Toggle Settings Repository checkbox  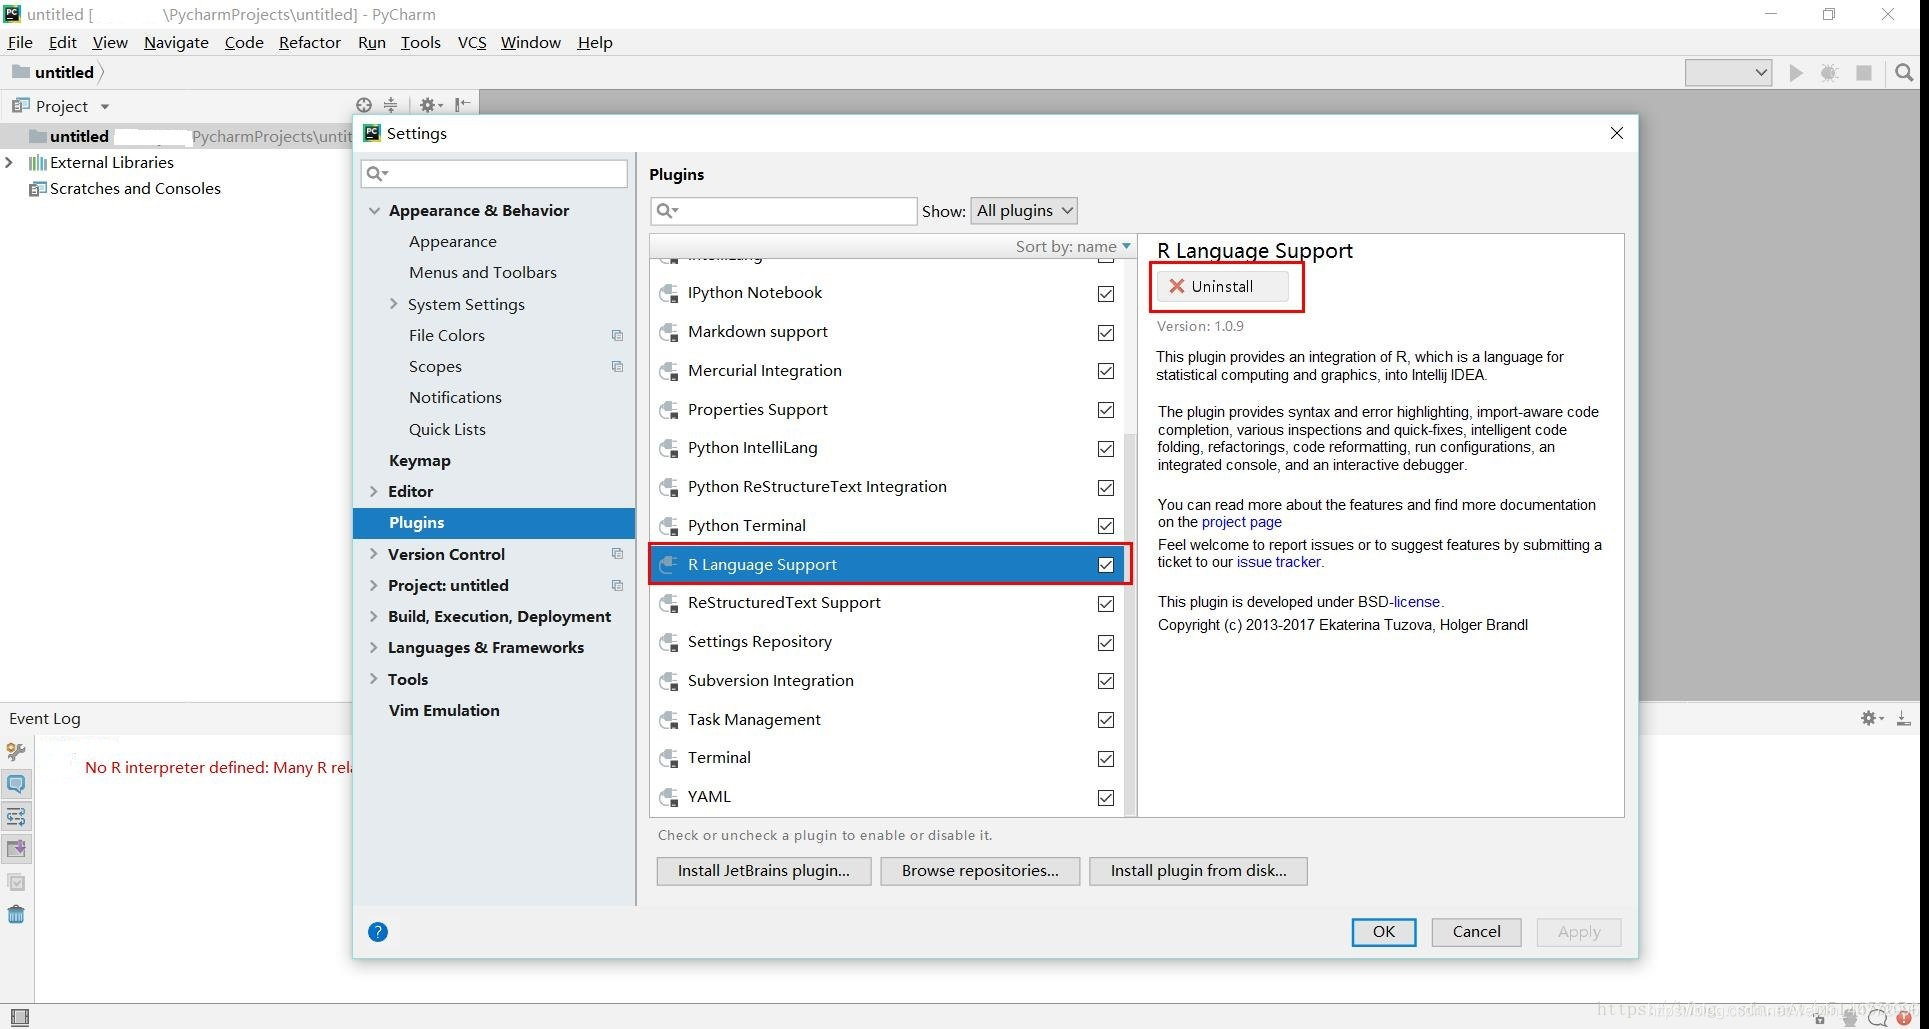pos(1106,643)
